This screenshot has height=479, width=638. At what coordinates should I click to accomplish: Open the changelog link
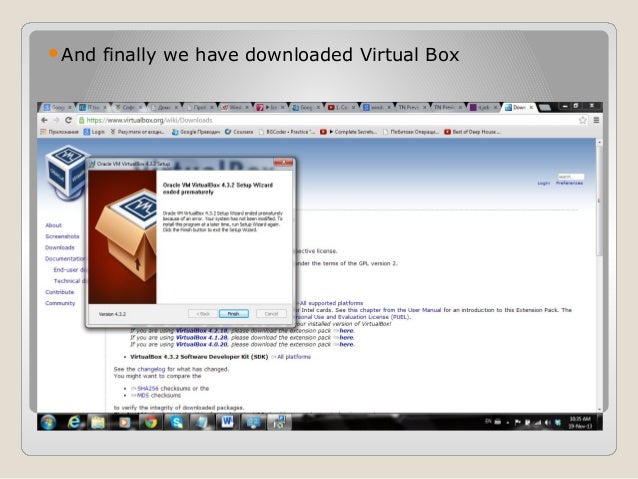151,369
